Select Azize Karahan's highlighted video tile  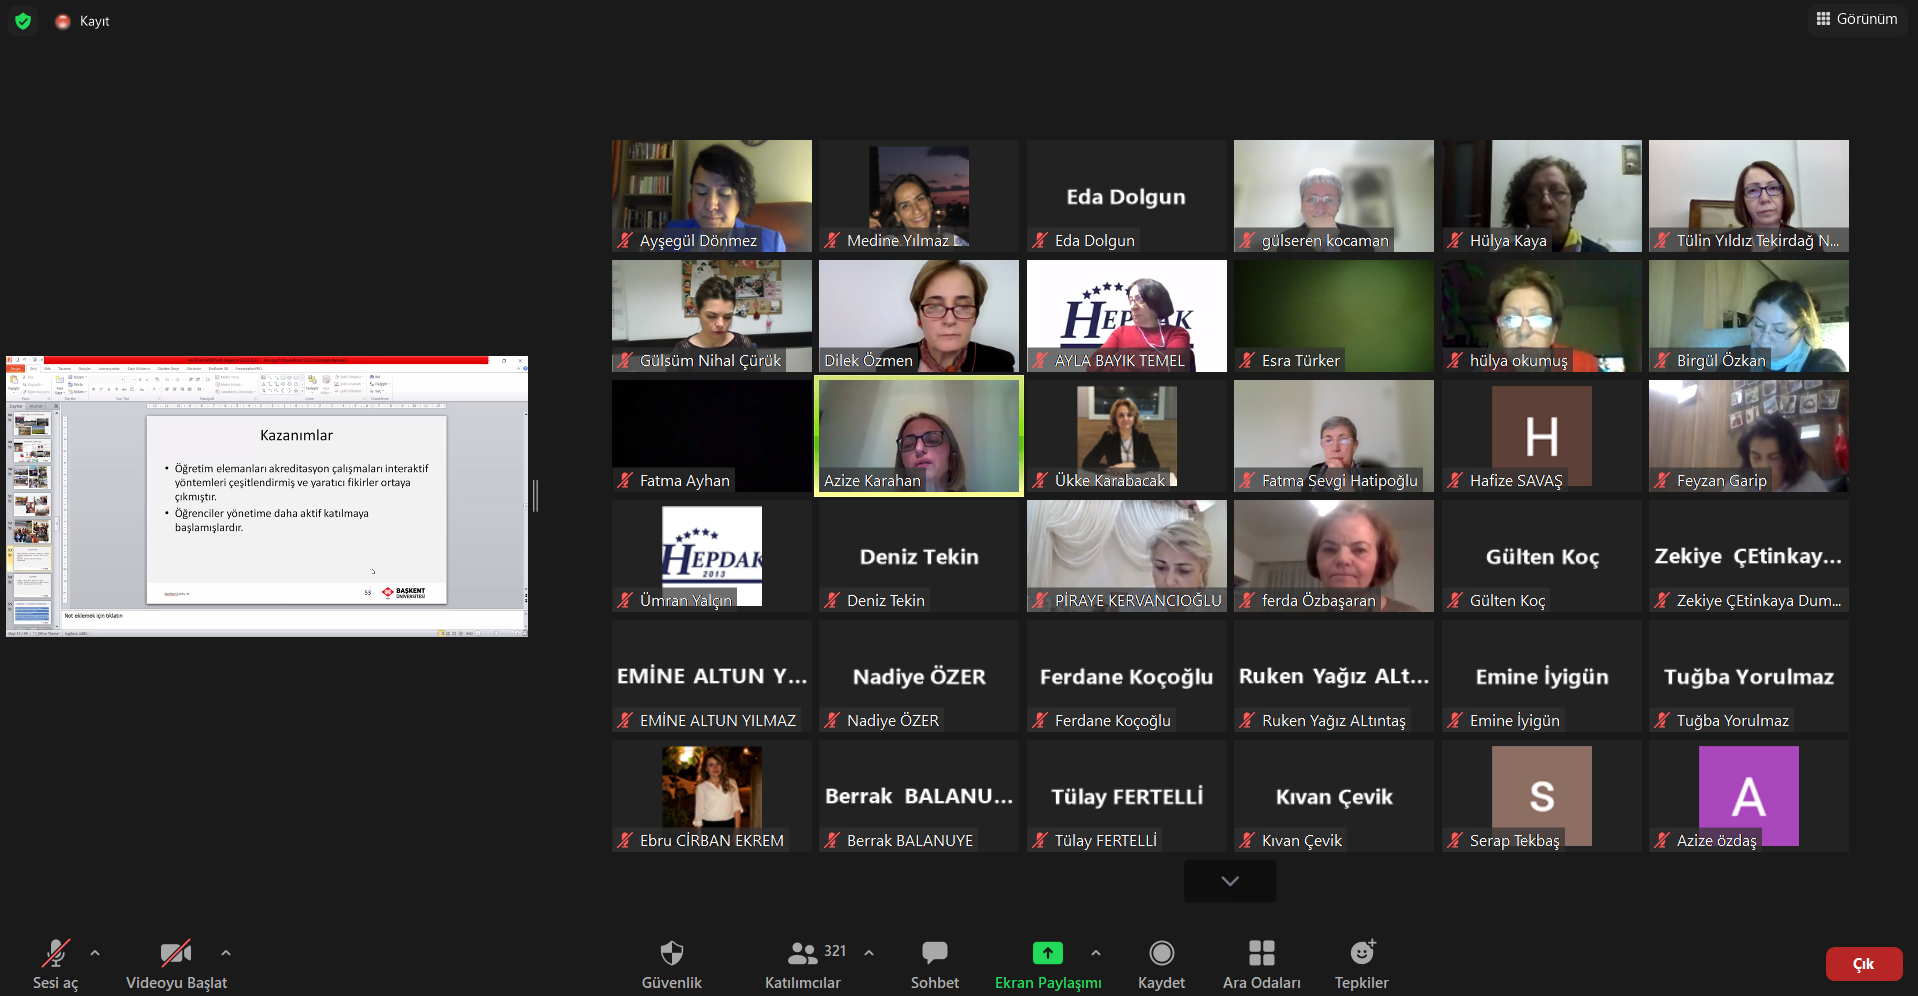pos(918,435)
